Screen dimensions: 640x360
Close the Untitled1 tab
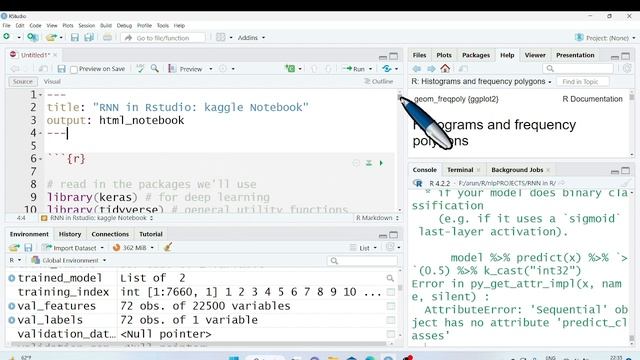(55, 55)
